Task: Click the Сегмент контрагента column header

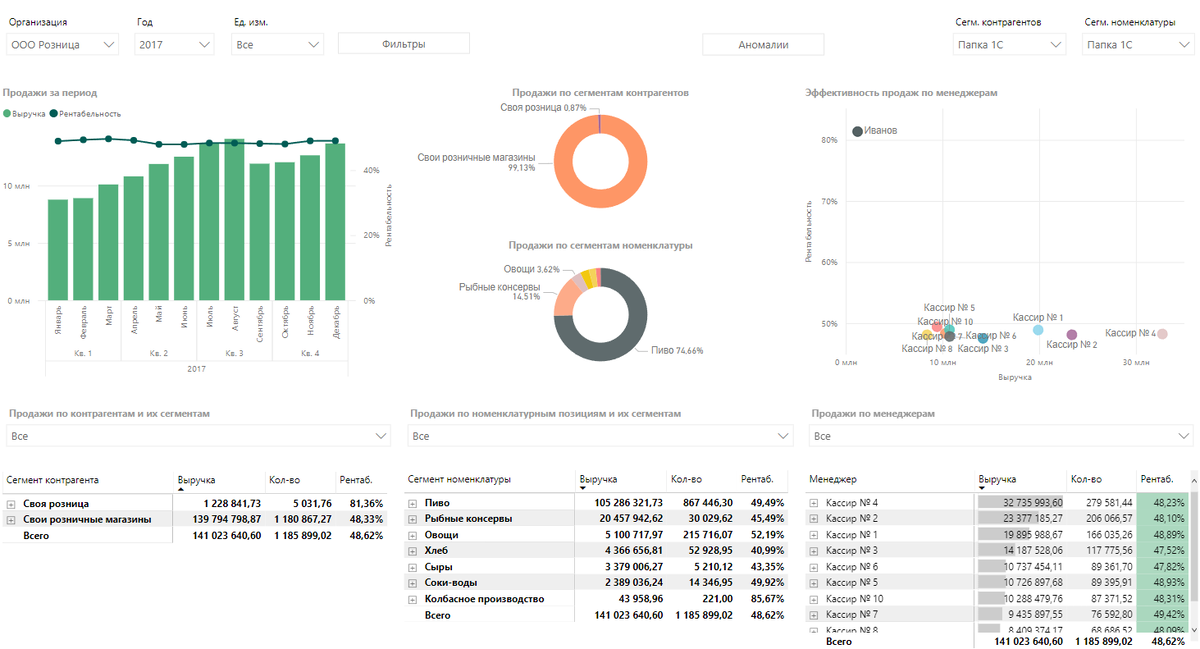Action: (x=53, y=480)
